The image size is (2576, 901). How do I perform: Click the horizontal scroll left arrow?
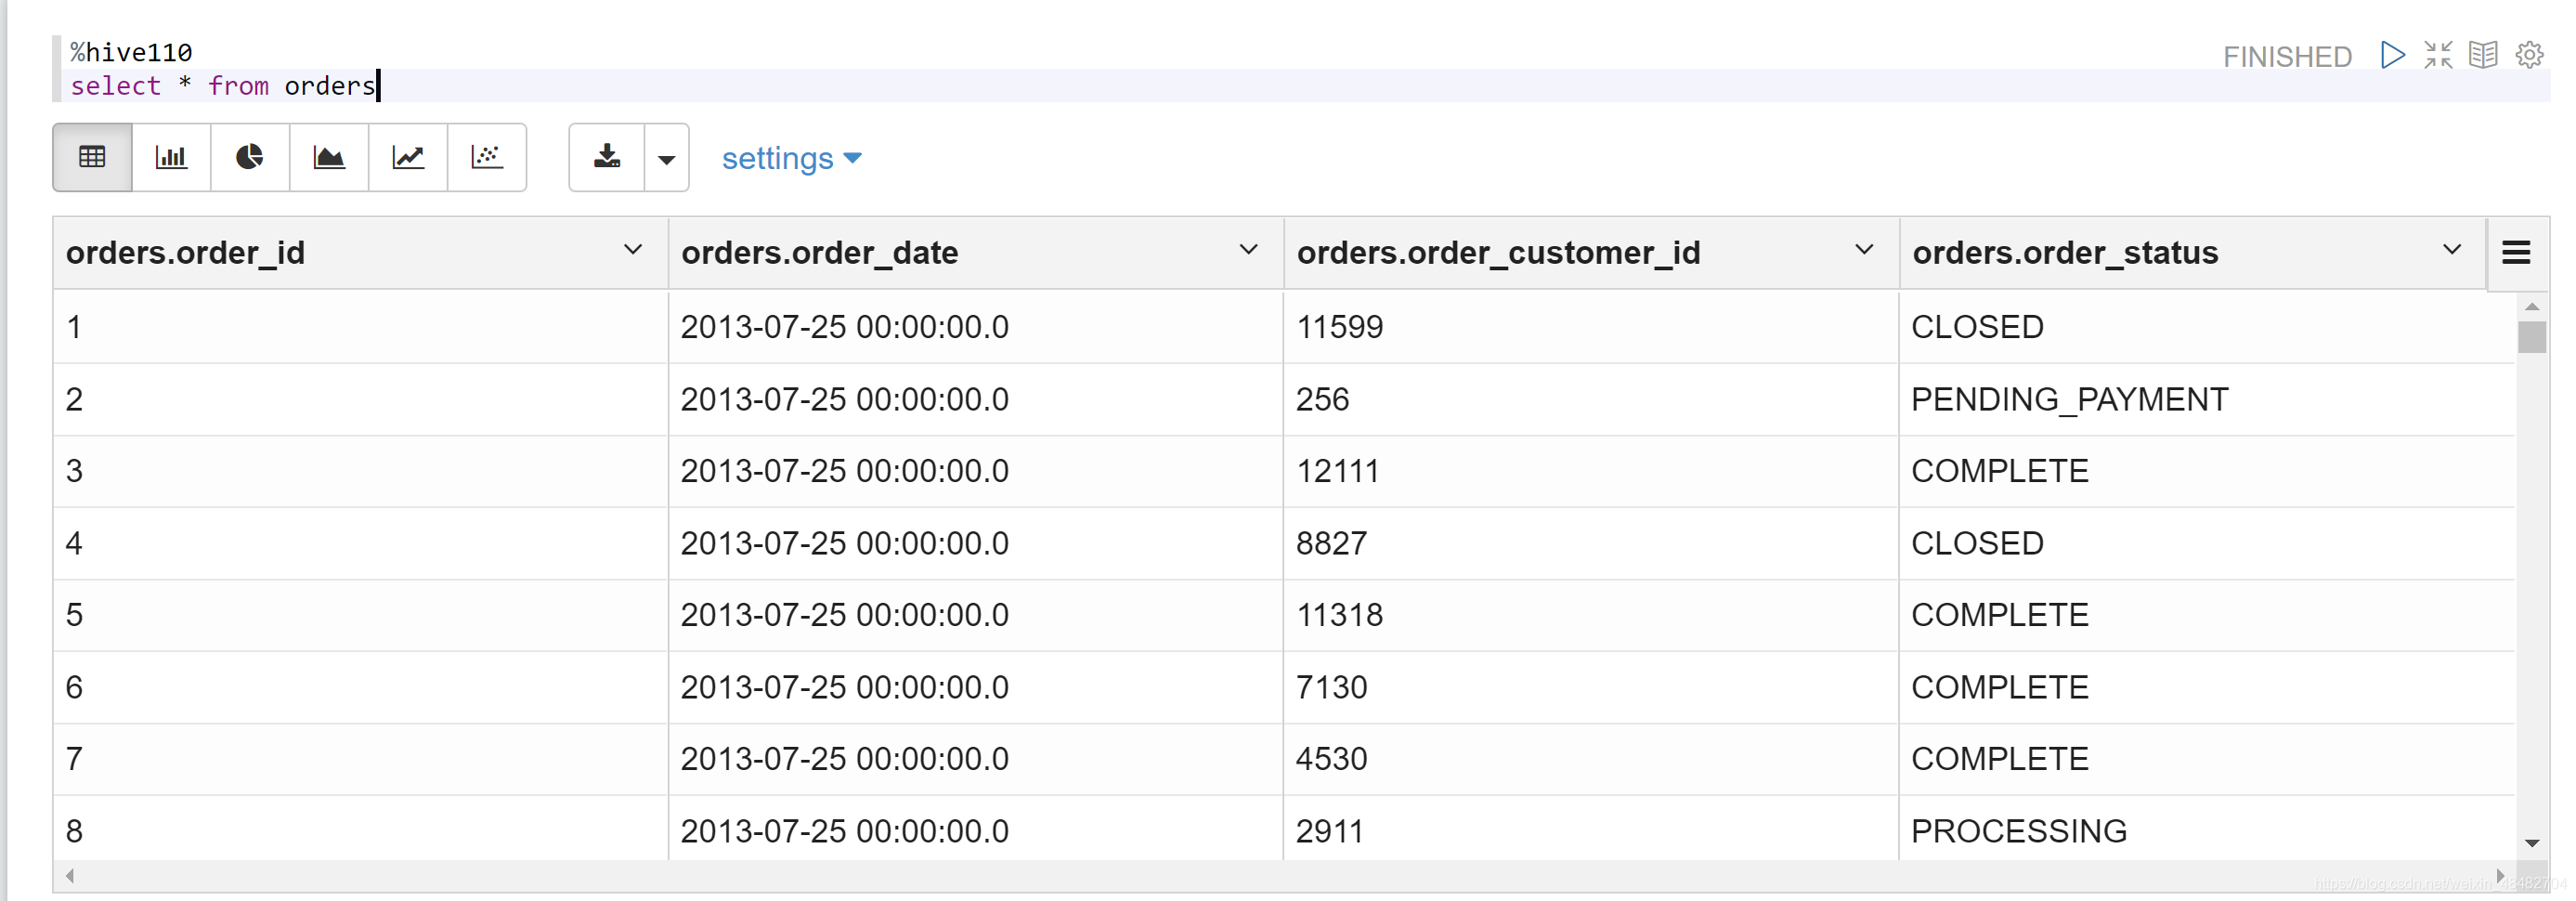coord(69,876)
